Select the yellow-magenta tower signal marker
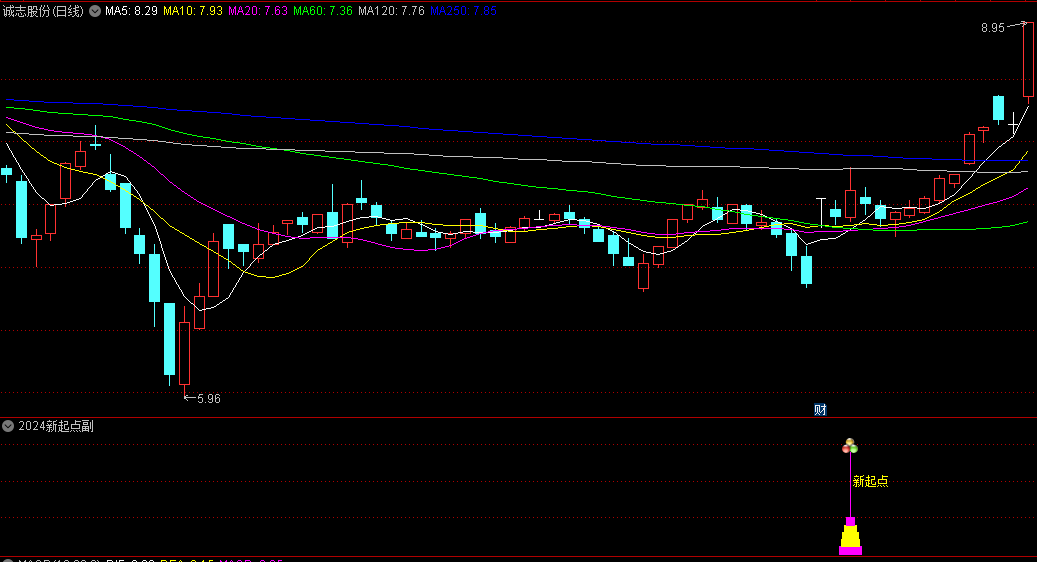This screenshot has width=1037, height=562. click(850, 536)
